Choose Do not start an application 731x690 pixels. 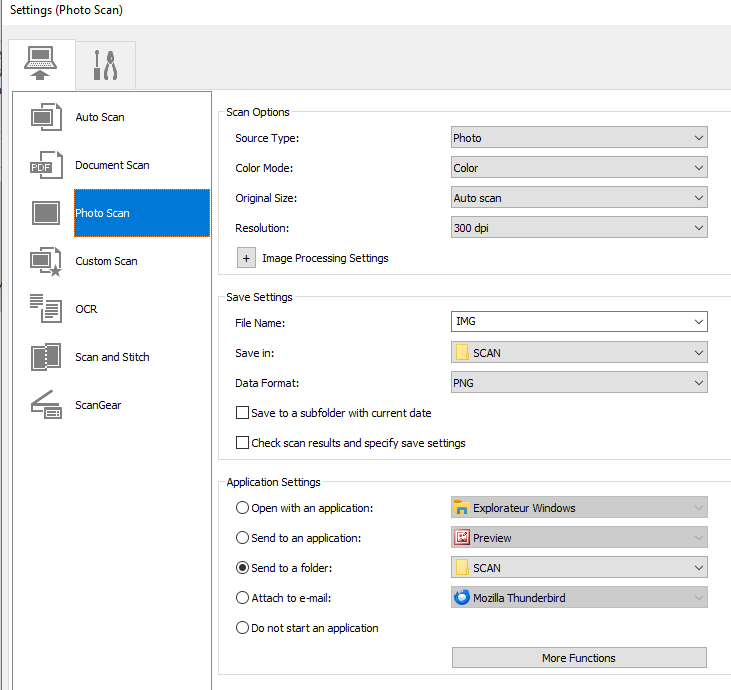pyautogui.click(x=242, y=628)
